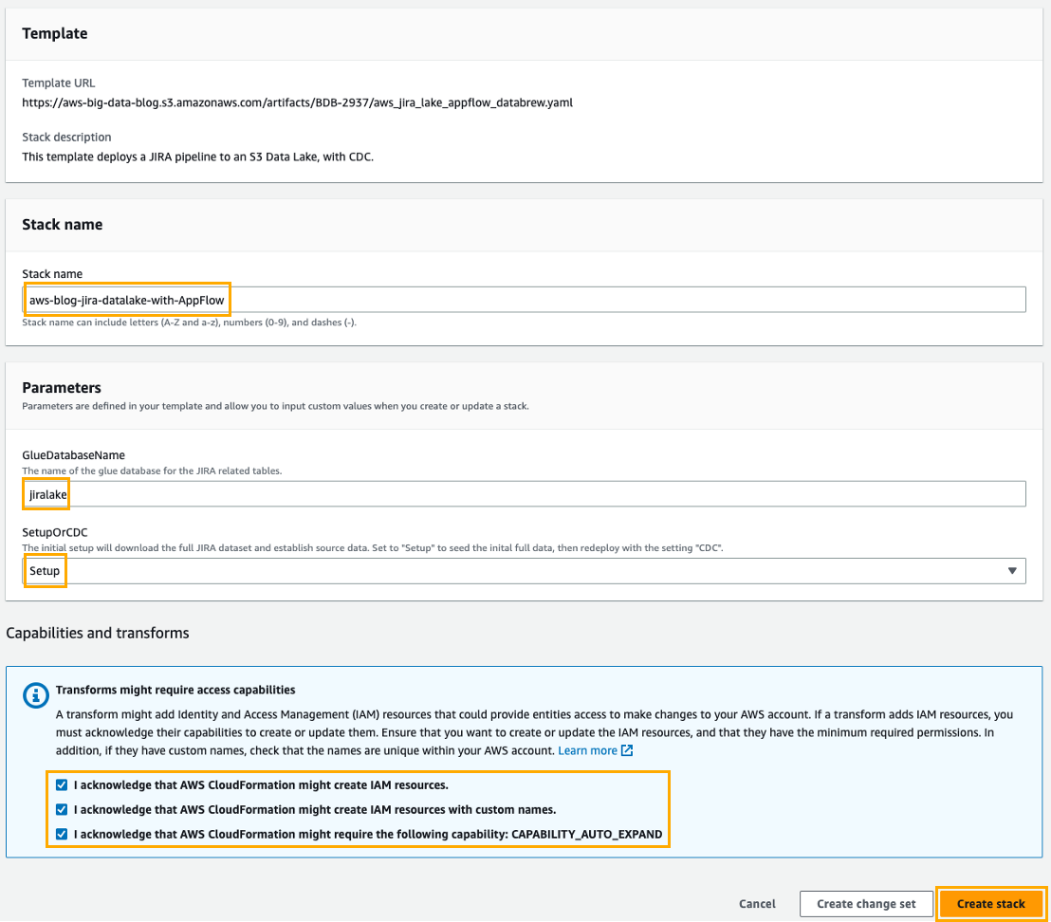Click the GlueDatabaseName label
This screenshot has width=1051, height=922.
(74, 455)
